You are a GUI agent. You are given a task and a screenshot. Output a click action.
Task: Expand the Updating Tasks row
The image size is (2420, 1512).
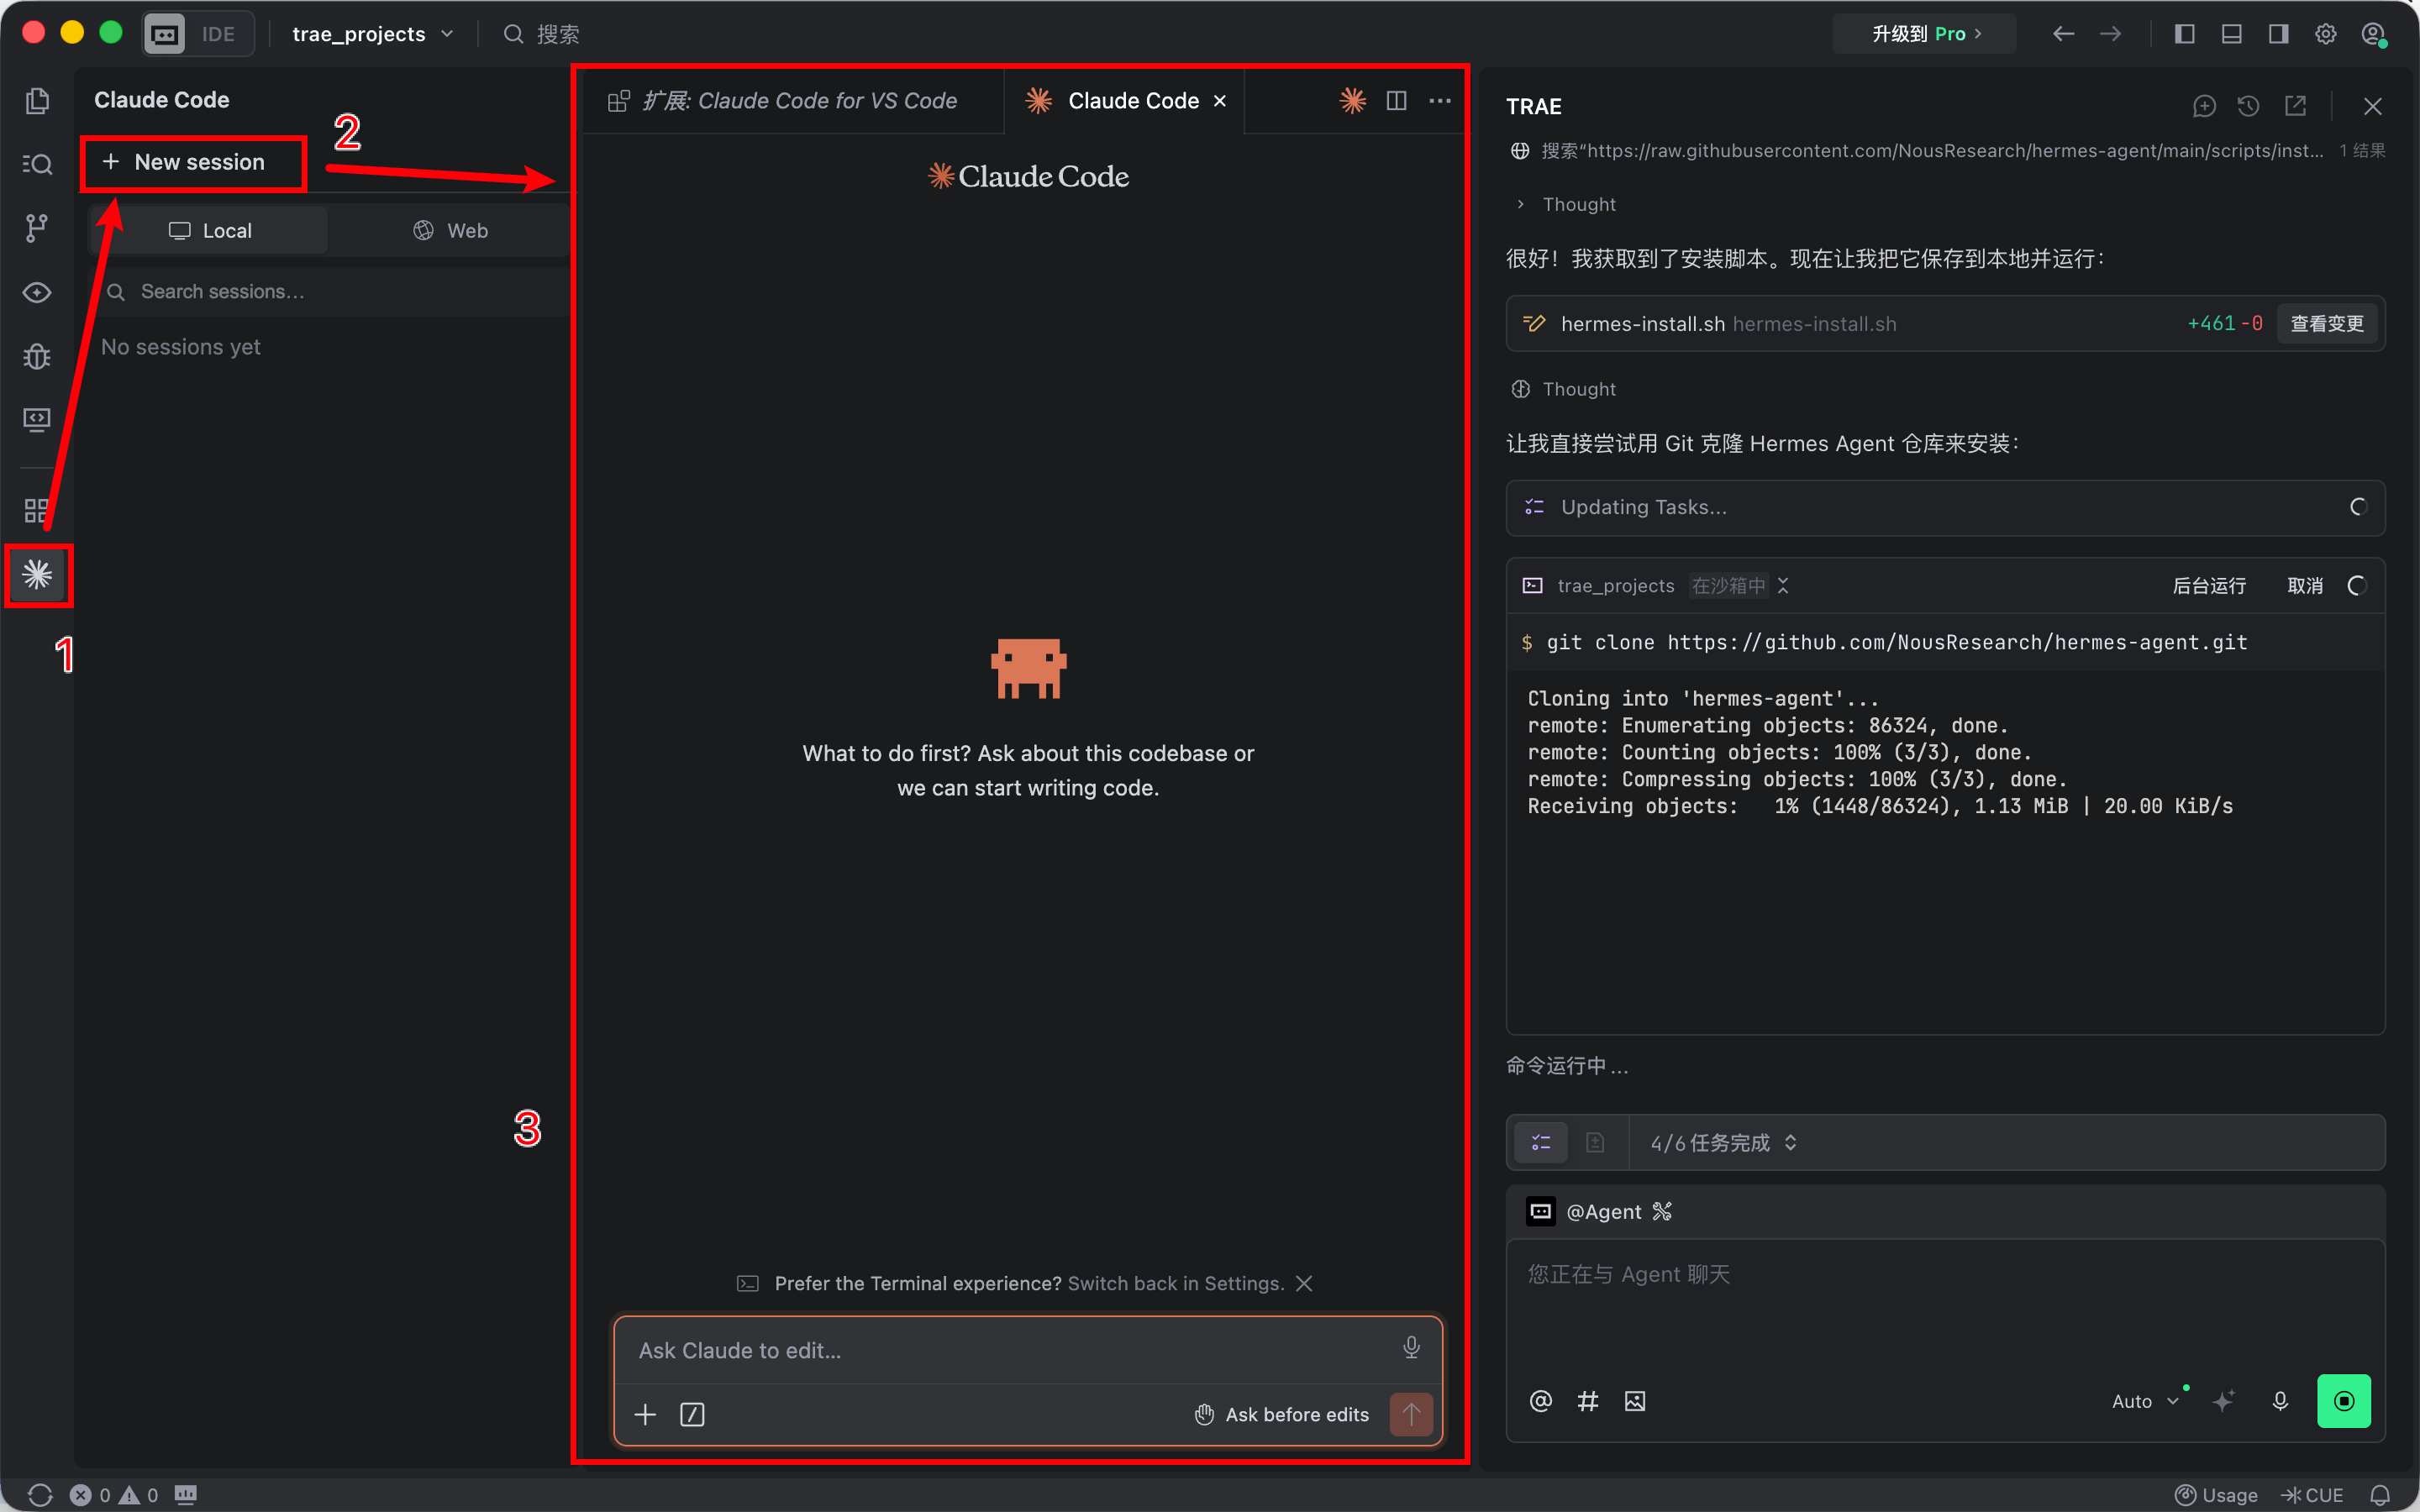tap(1945, 507)
